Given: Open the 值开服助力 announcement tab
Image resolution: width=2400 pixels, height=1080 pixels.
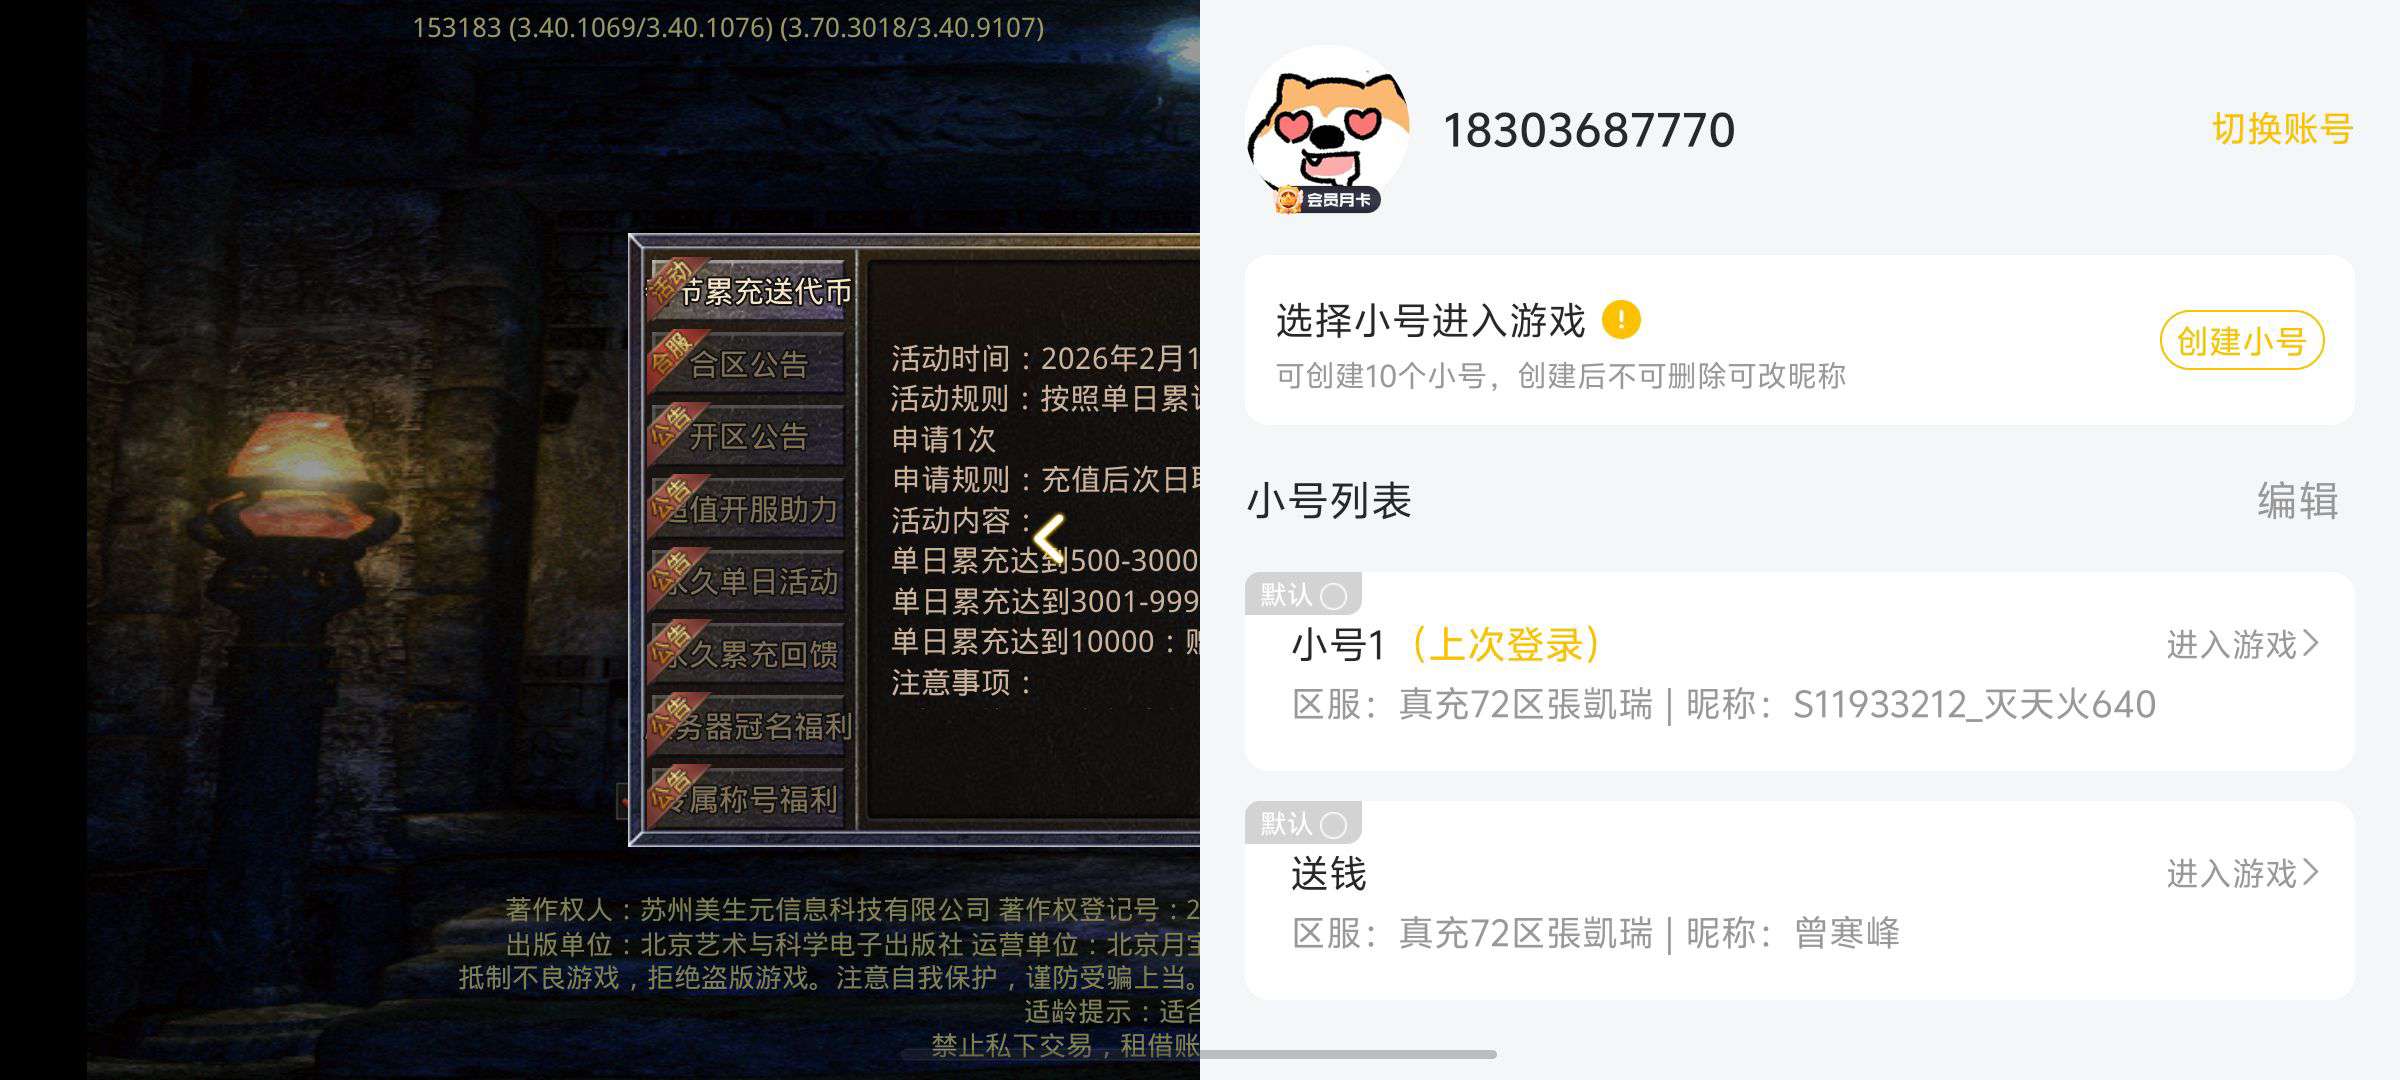Looking at the screenshot, I should 747,509.
